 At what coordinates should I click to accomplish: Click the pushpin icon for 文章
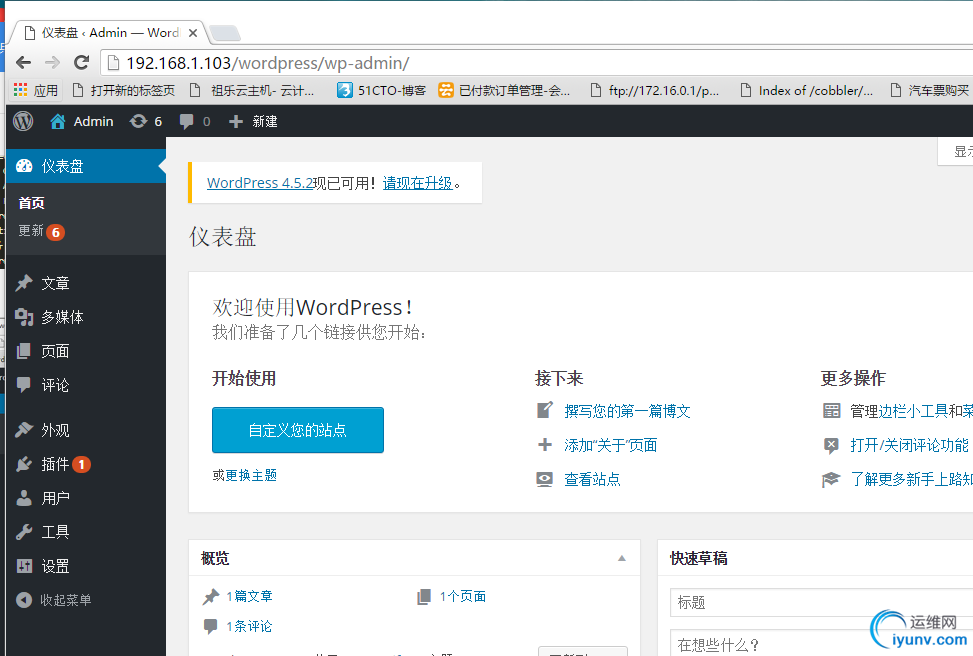24,283
